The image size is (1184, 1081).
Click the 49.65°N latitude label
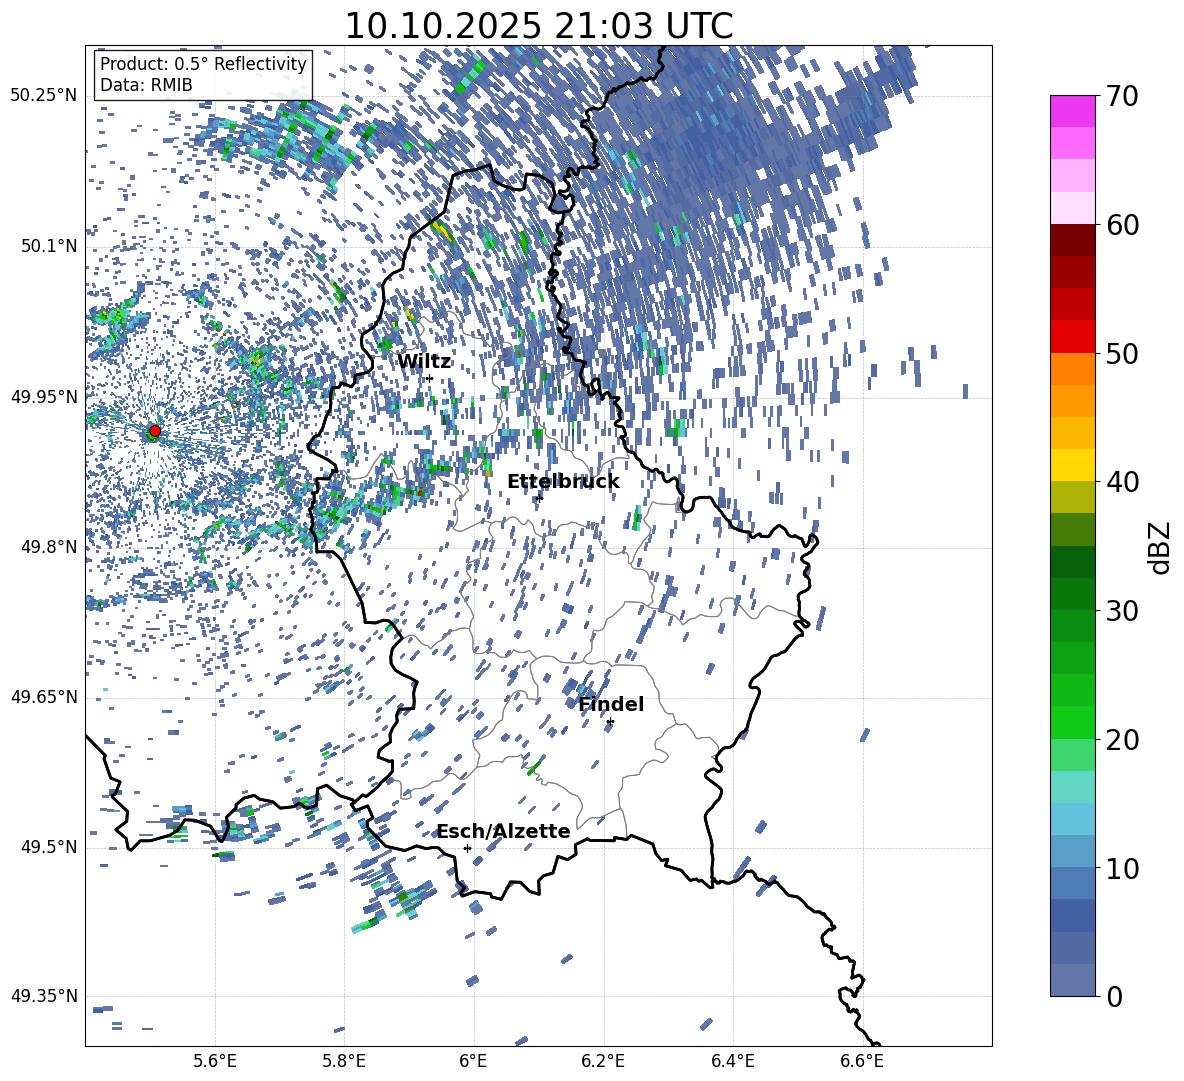(45, 696)
